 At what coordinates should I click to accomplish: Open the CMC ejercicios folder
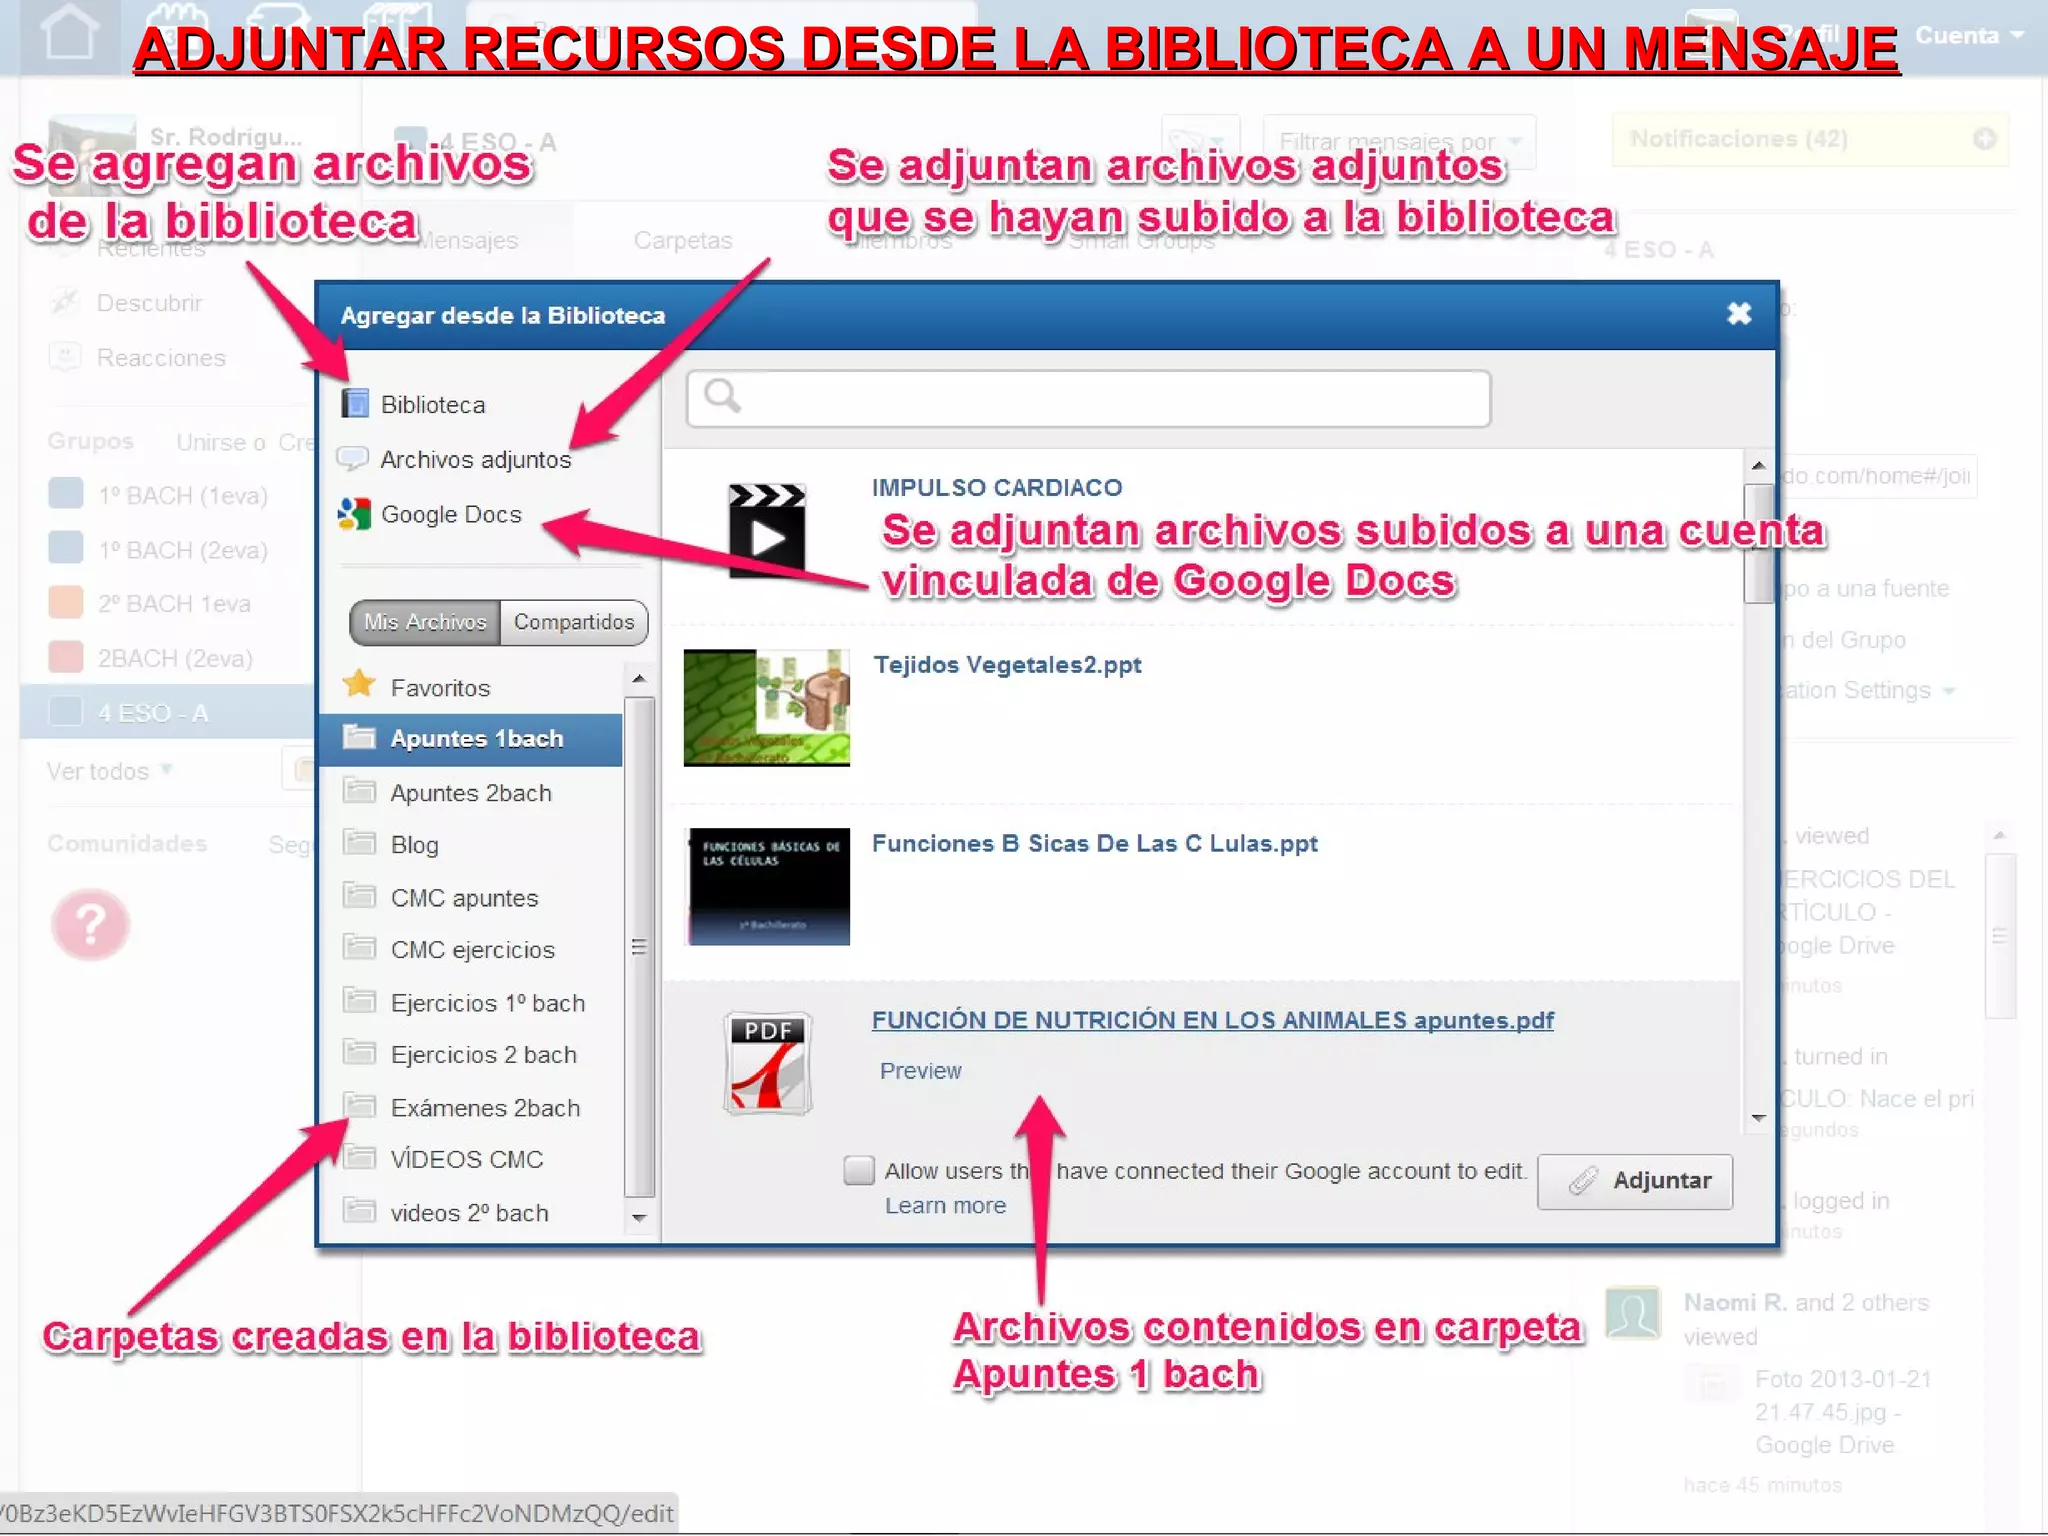pyautogui.click(x=448, y=949)
